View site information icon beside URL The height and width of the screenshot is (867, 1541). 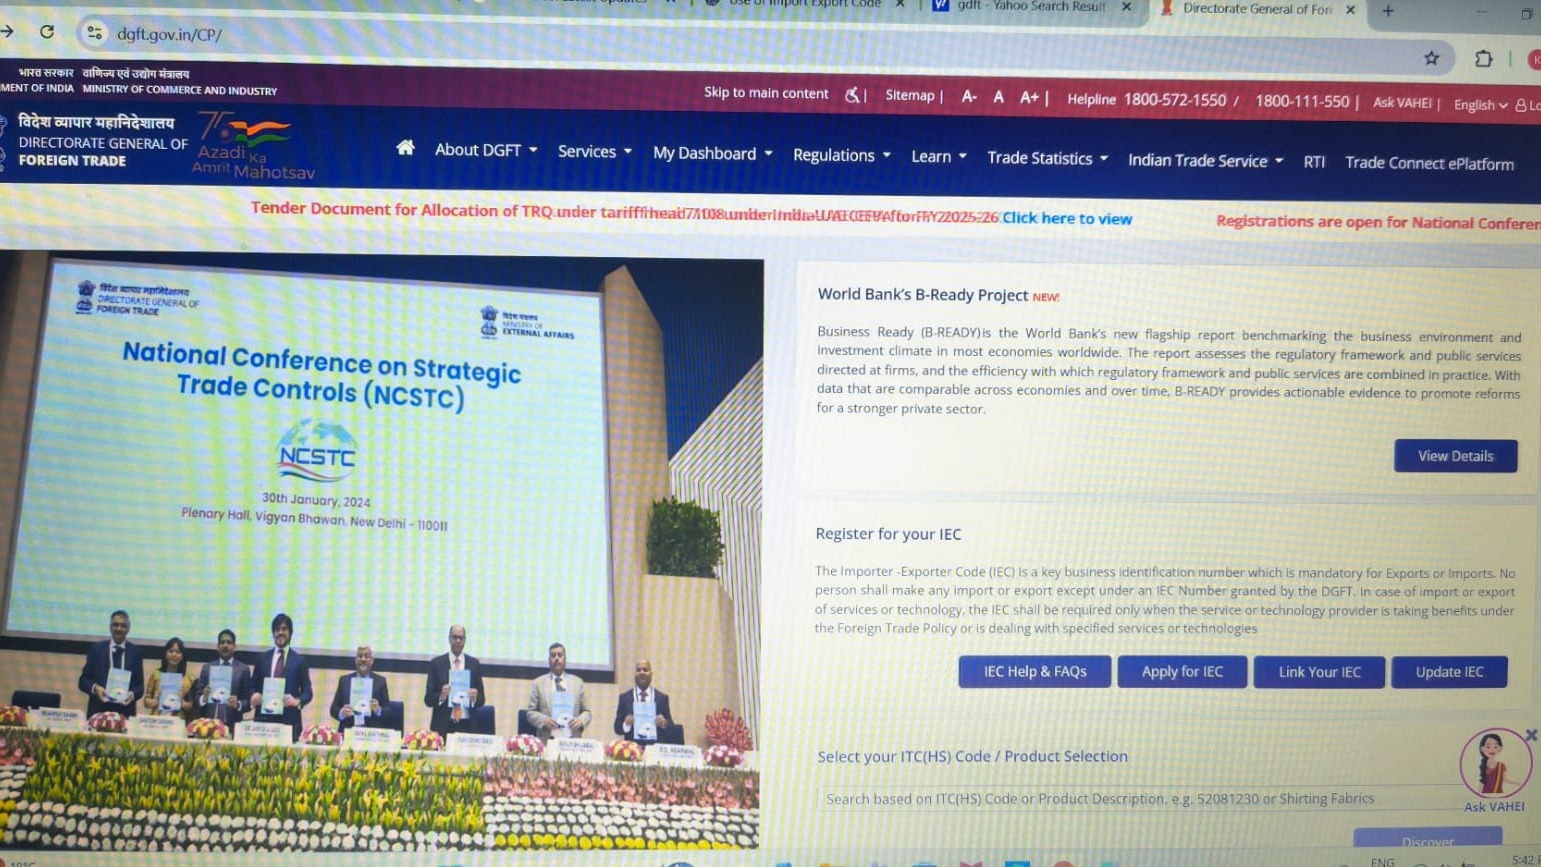(94, 33)
